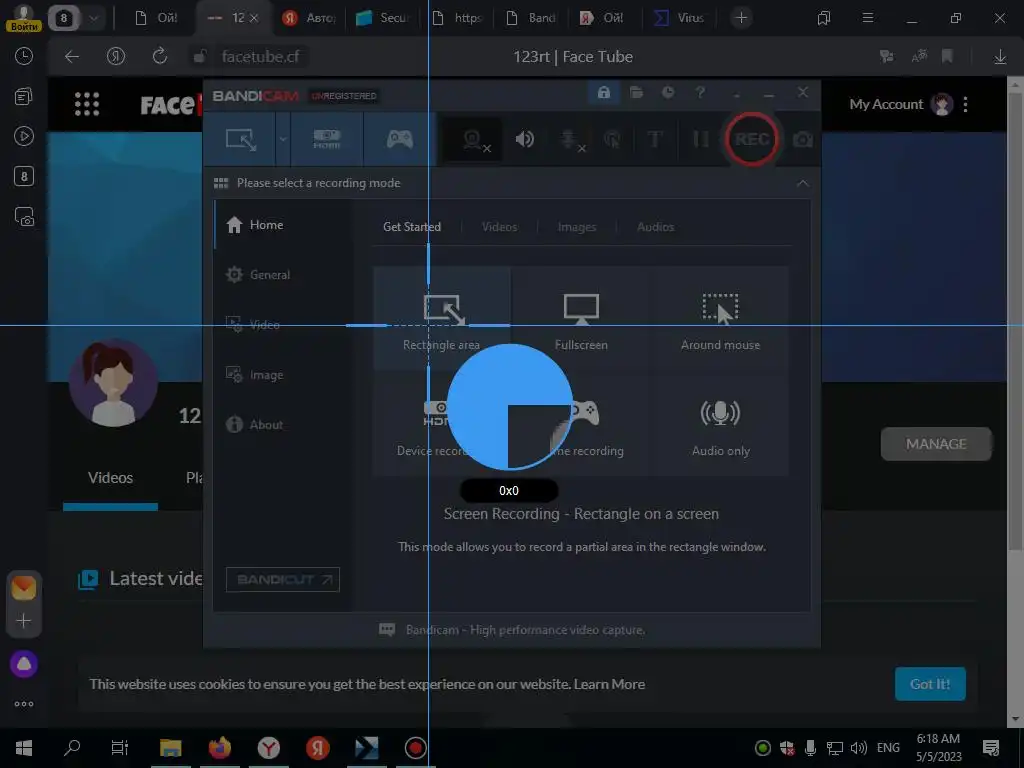Open the tab group counter dropdown arrow
Screen dimensions: 1024x768
(93, 18)
